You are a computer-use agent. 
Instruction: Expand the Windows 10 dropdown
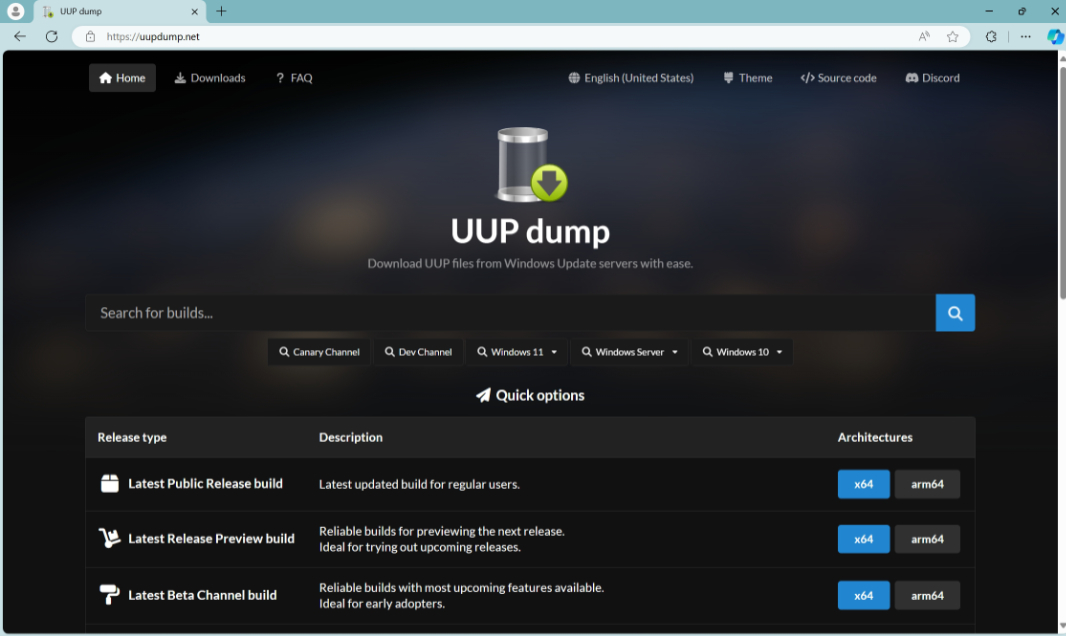pos(742,352)
